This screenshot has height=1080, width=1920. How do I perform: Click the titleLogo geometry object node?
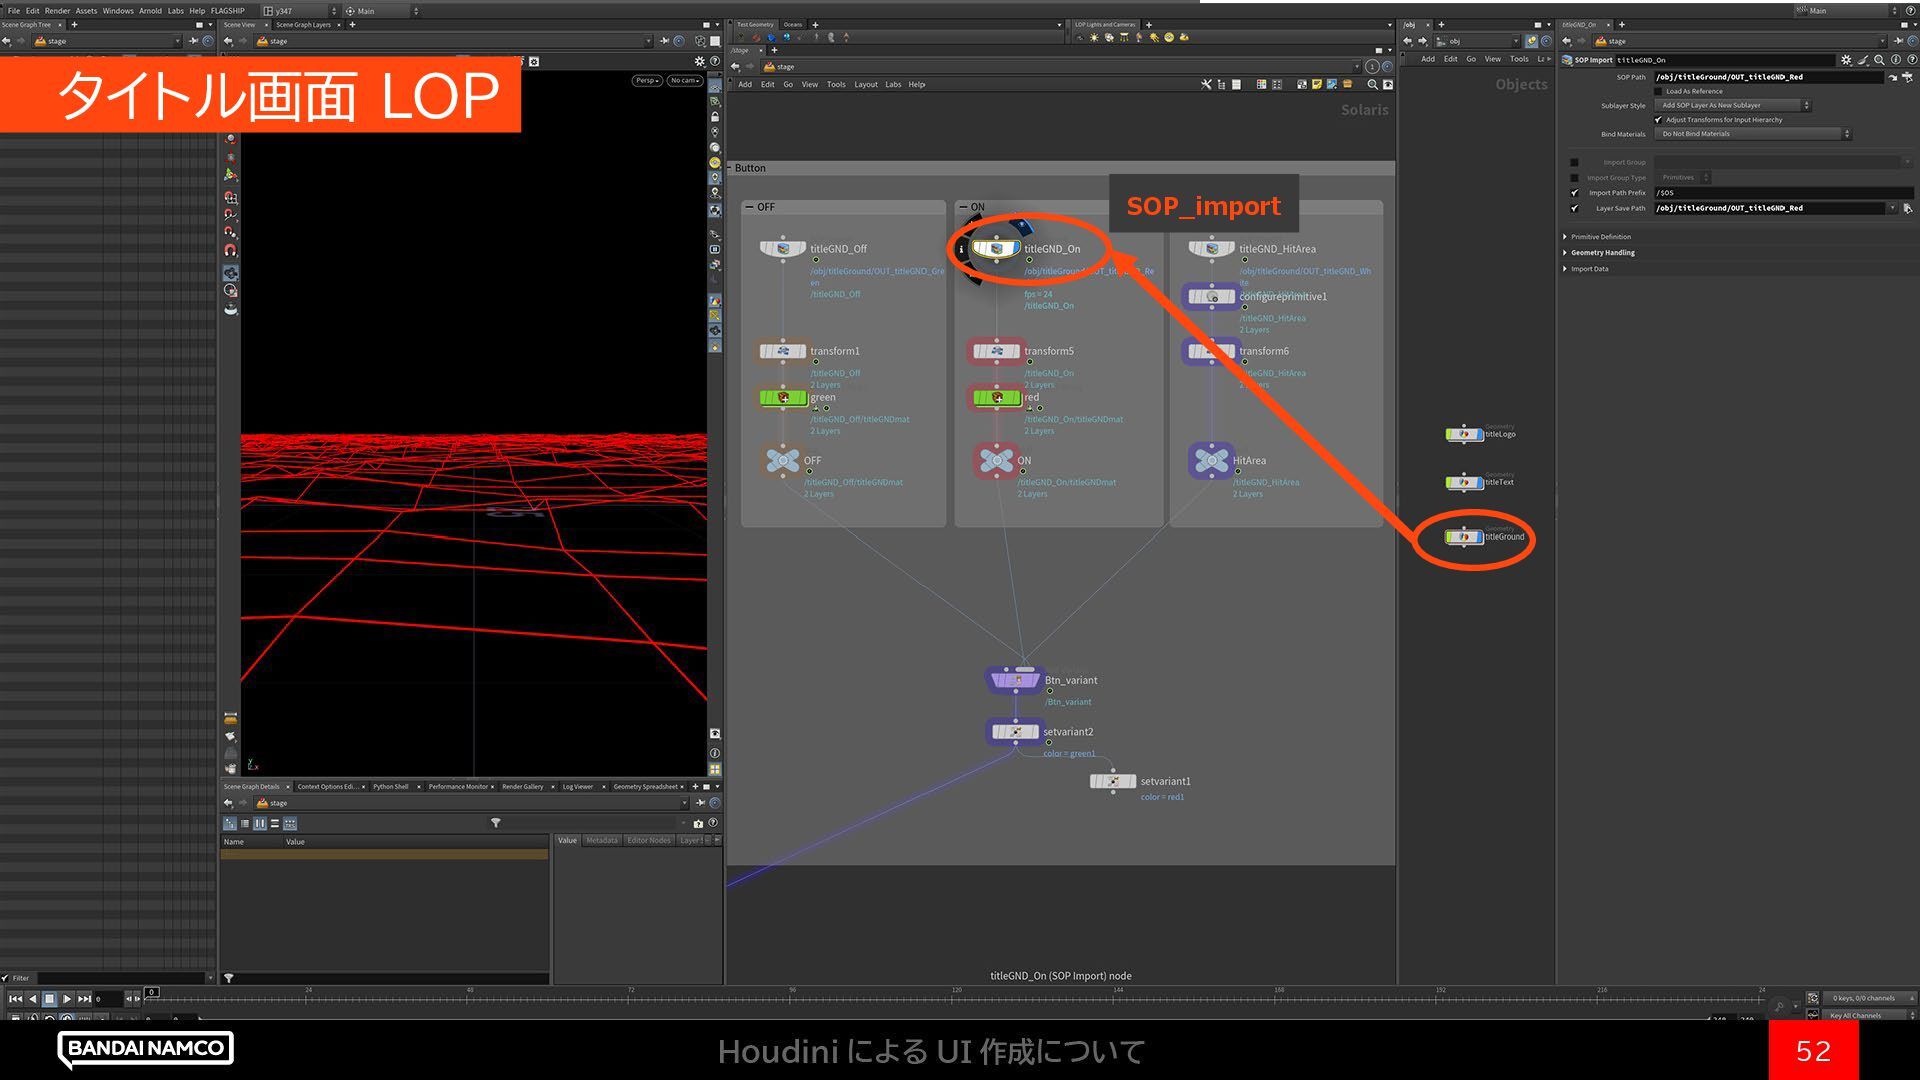1464,434
